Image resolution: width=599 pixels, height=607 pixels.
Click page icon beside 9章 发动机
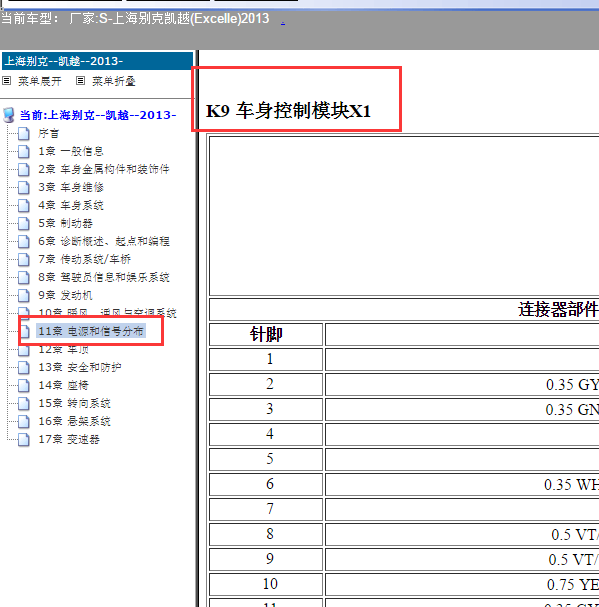point(24,295)
